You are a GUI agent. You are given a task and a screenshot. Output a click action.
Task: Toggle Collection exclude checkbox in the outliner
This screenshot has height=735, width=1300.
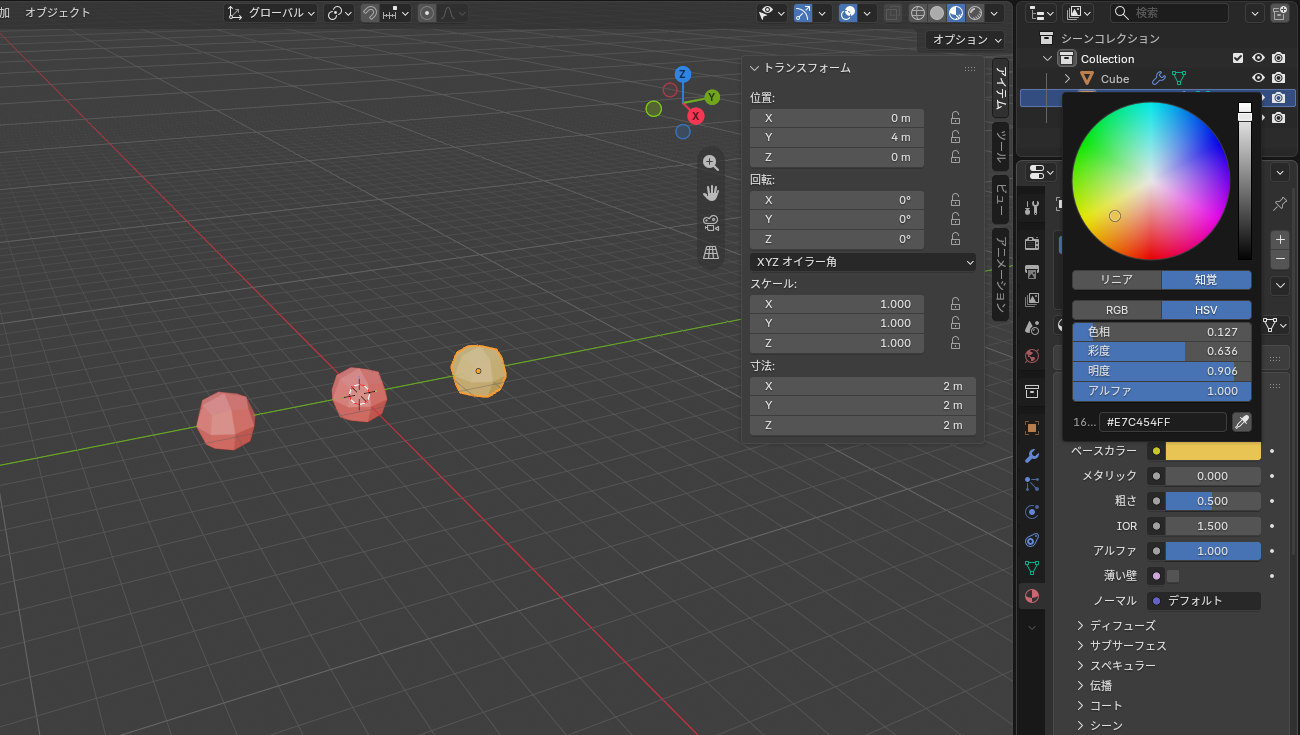[1238, 58]
